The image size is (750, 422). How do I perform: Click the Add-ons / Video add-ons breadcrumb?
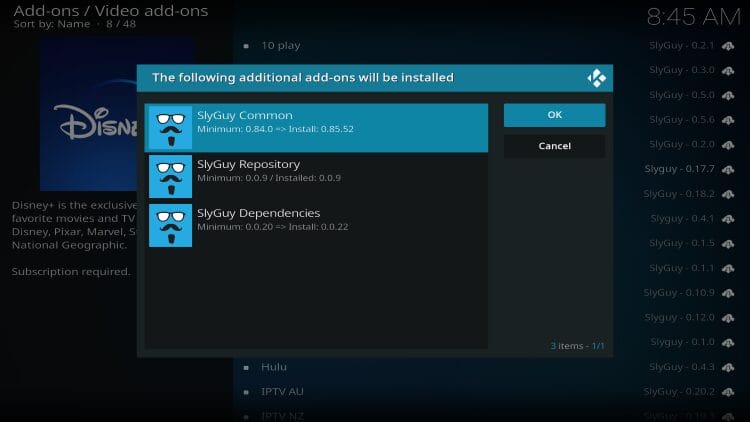[x=110, y=11]
